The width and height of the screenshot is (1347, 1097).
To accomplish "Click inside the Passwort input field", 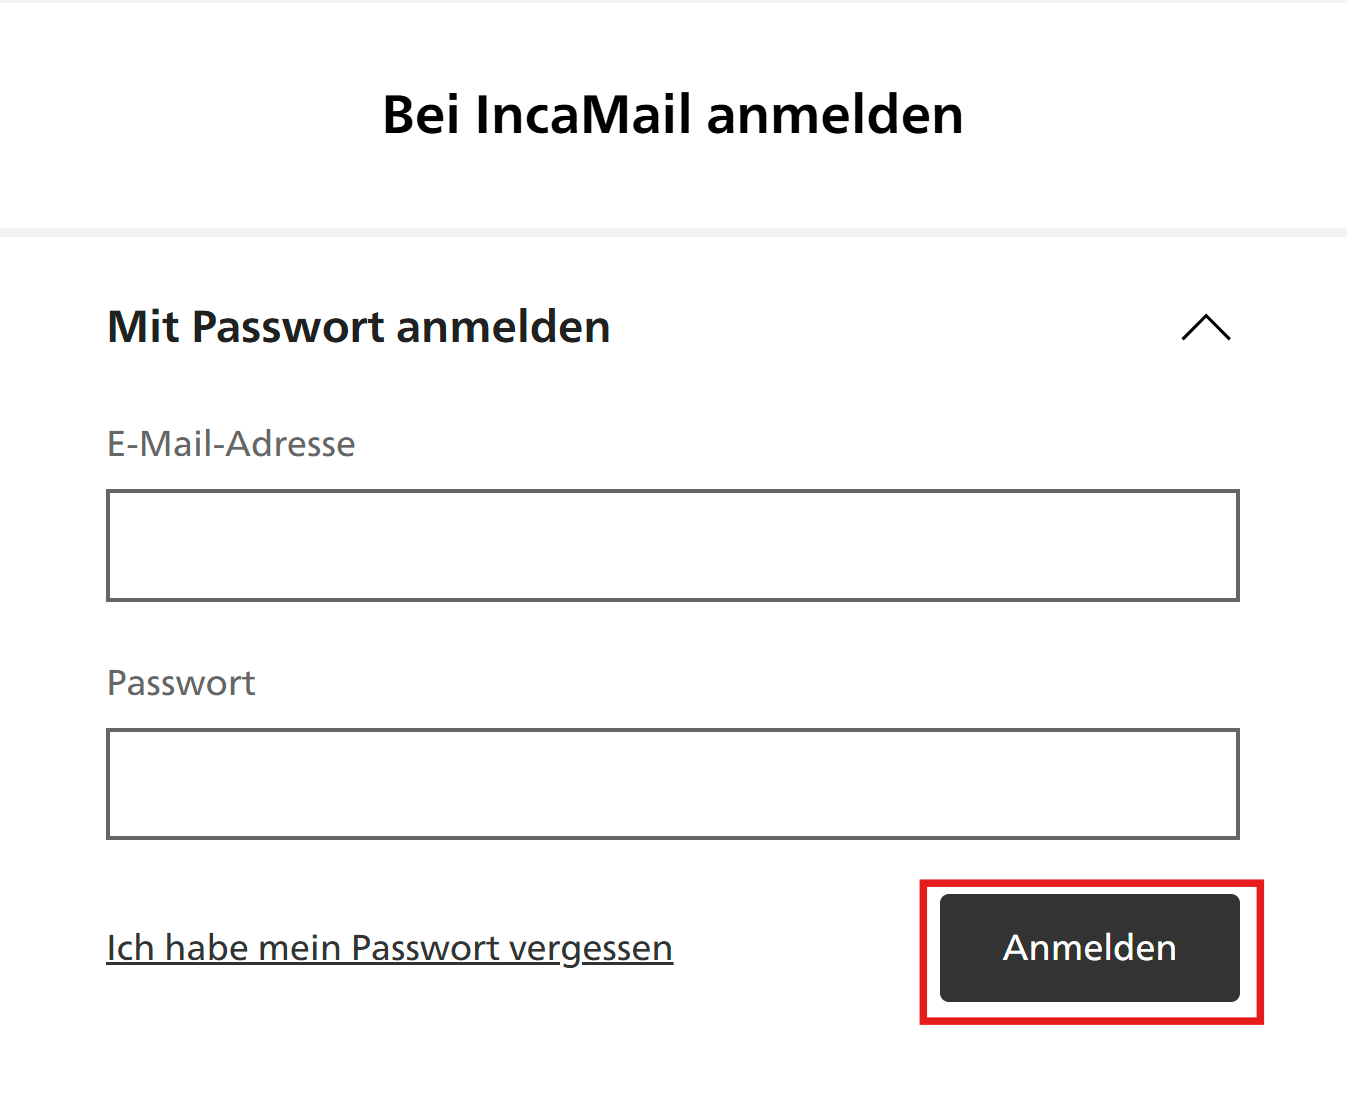I will pyautogui.click(x=672, y=783).
